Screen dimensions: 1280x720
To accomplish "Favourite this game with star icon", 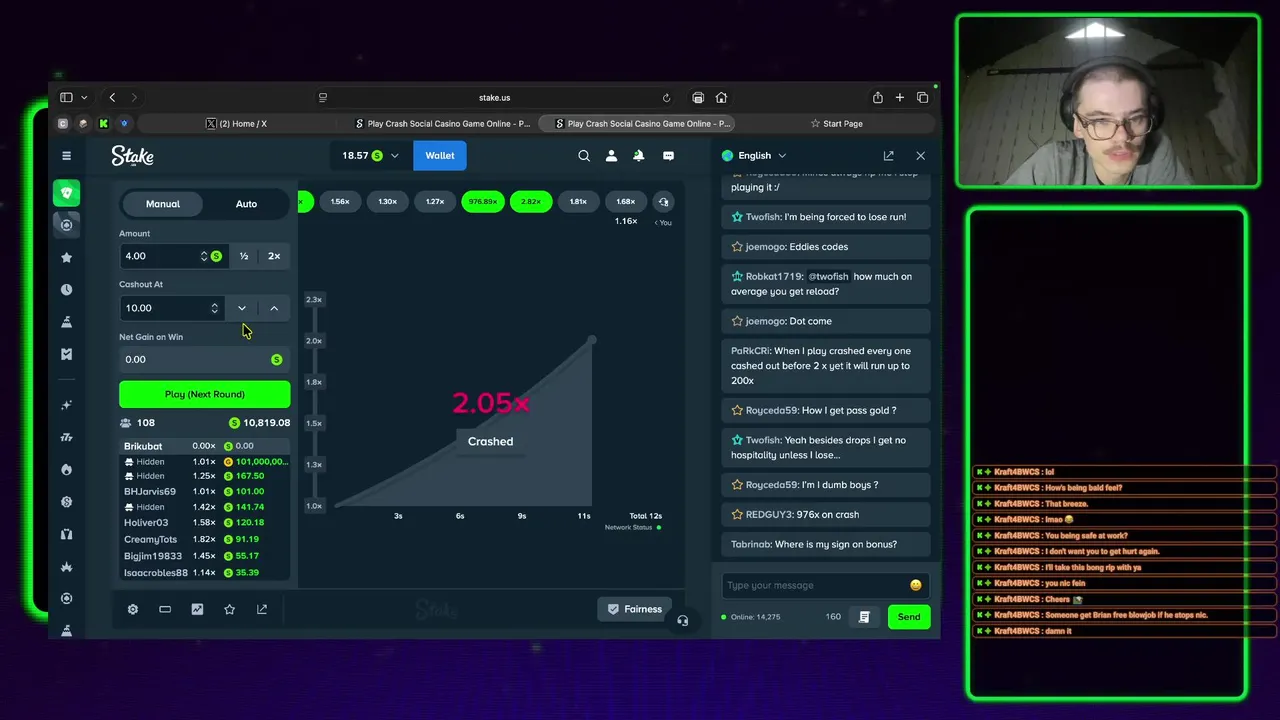I will 230,609.
